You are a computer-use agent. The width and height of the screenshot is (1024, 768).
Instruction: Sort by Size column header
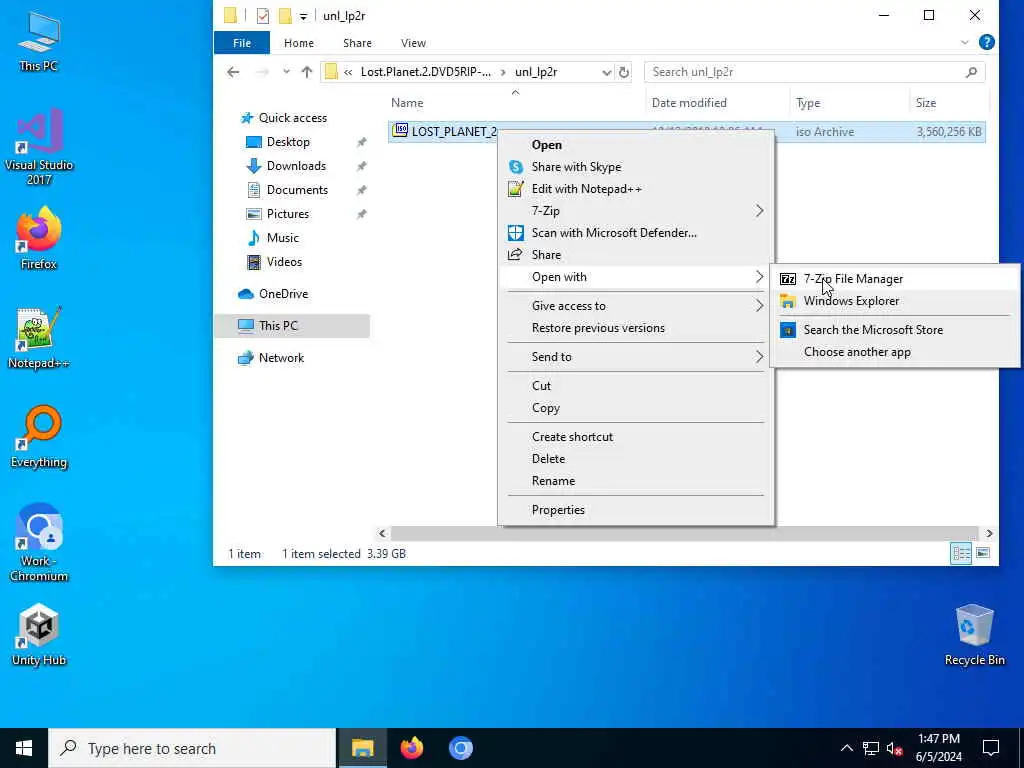click(925, 103)
